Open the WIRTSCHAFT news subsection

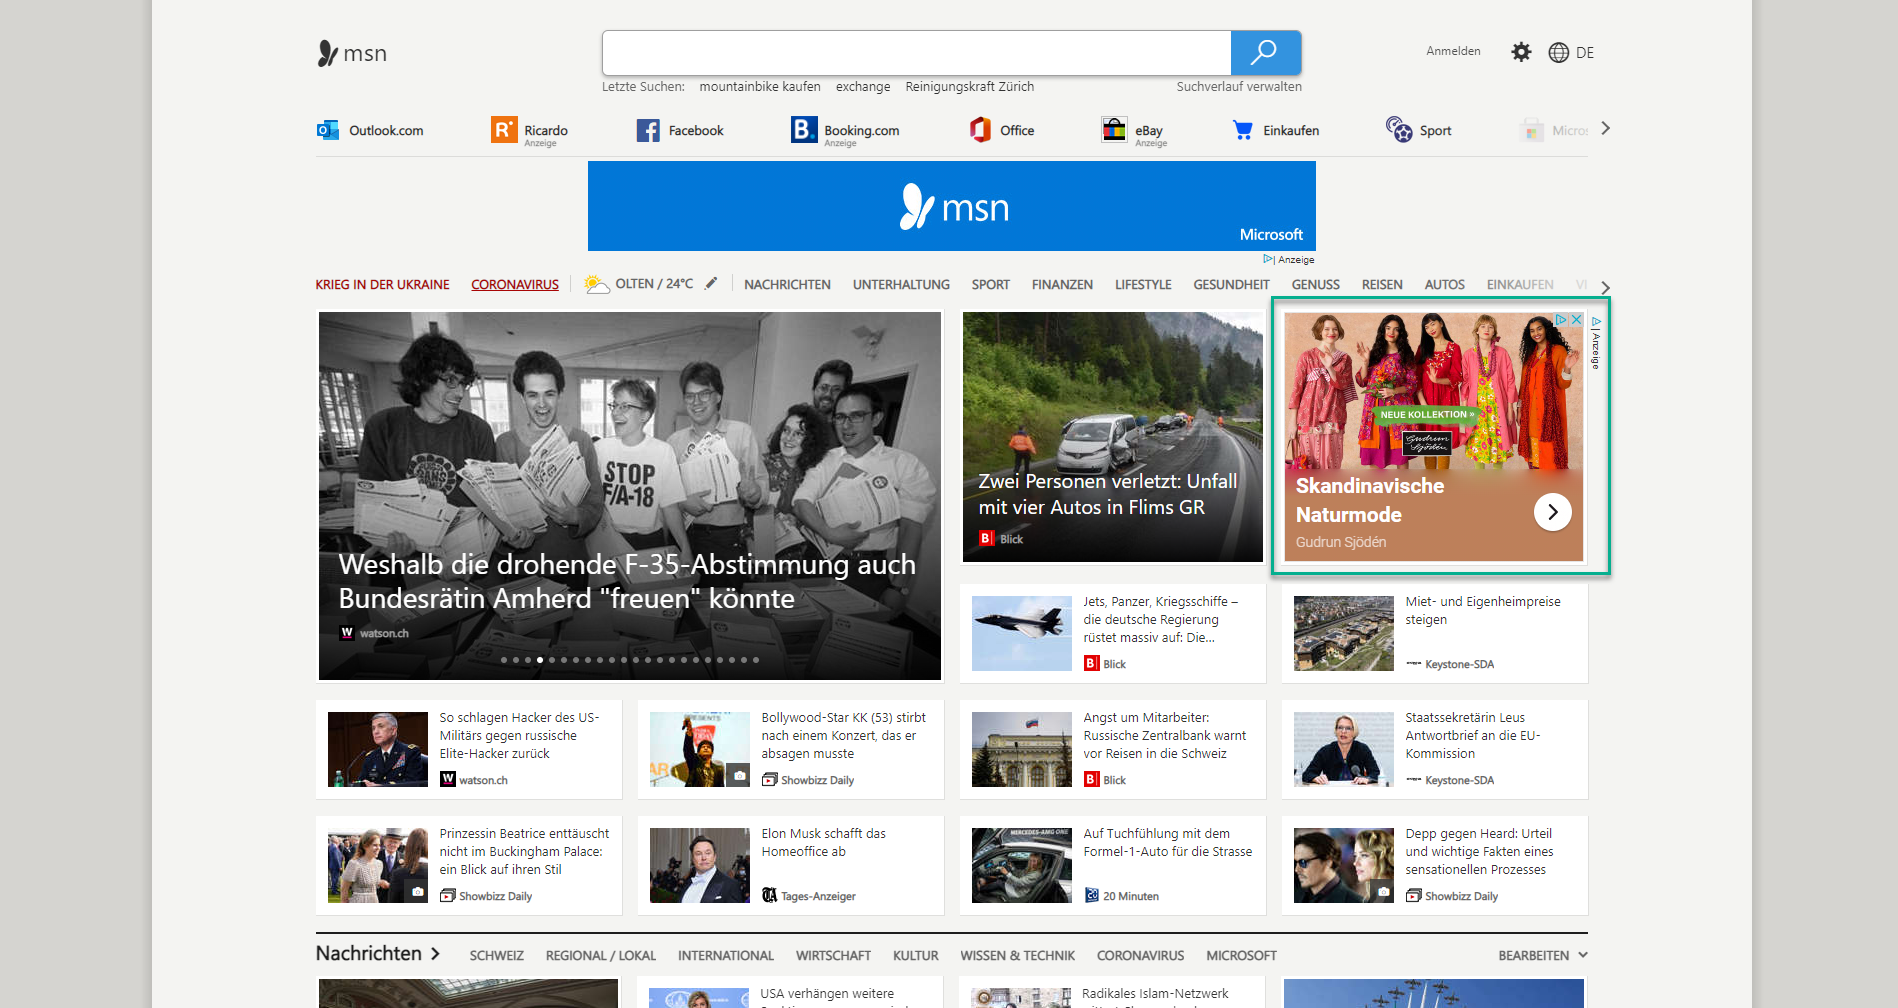click(x=833, y=956)
